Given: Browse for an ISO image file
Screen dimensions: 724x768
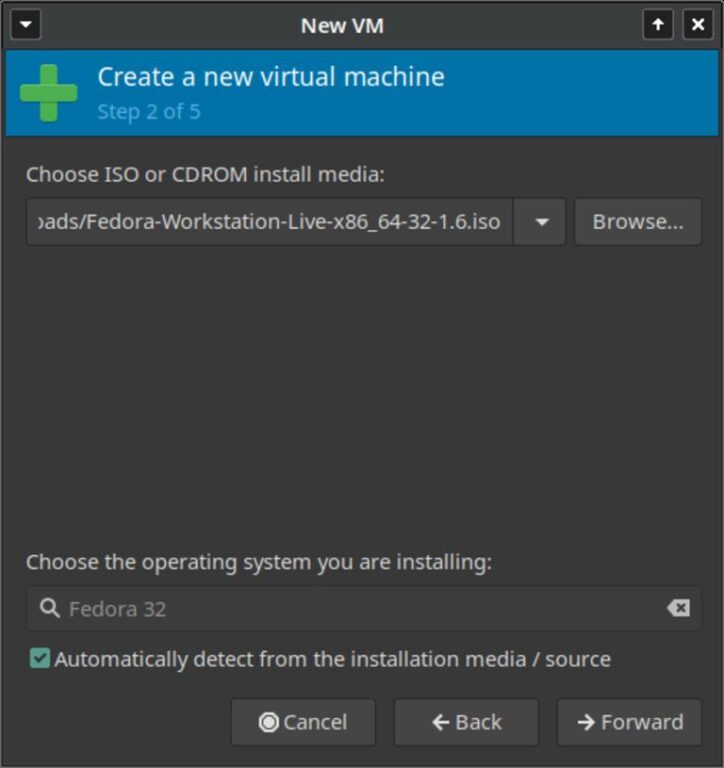Looking at the screenshot, I should (x=638, y=222).
